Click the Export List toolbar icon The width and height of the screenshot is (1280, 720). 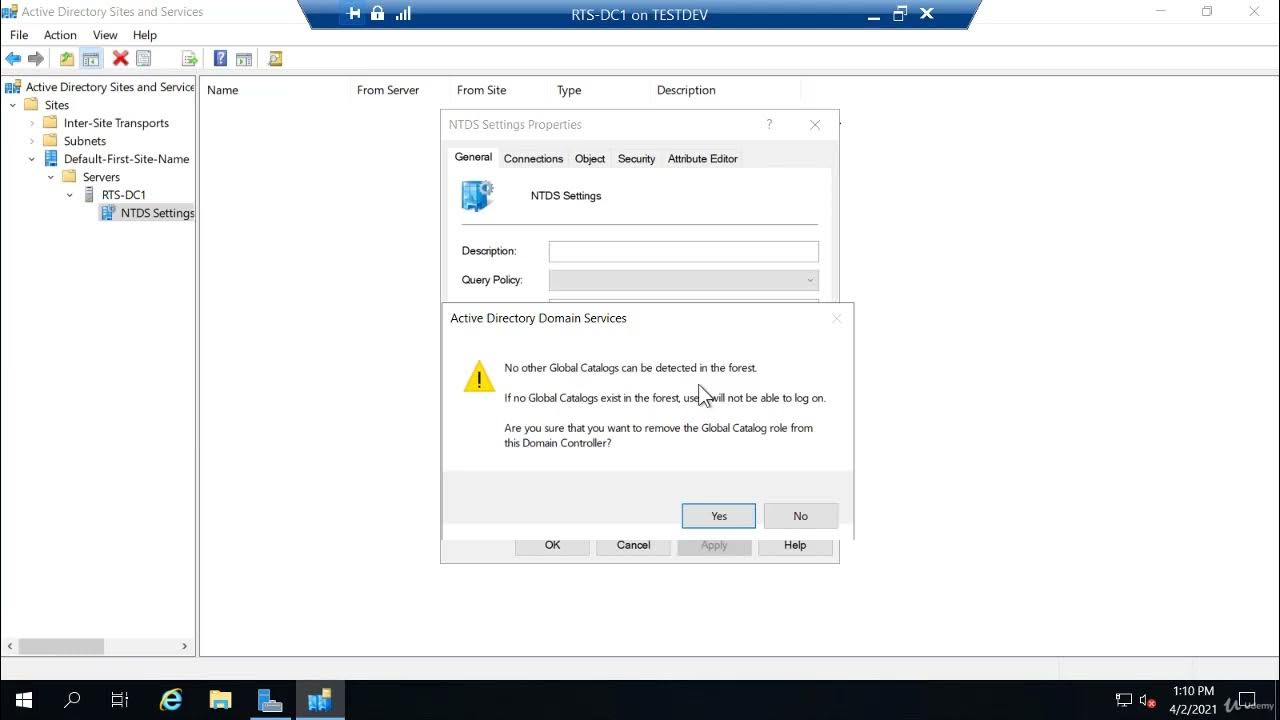tap(189, 59)
